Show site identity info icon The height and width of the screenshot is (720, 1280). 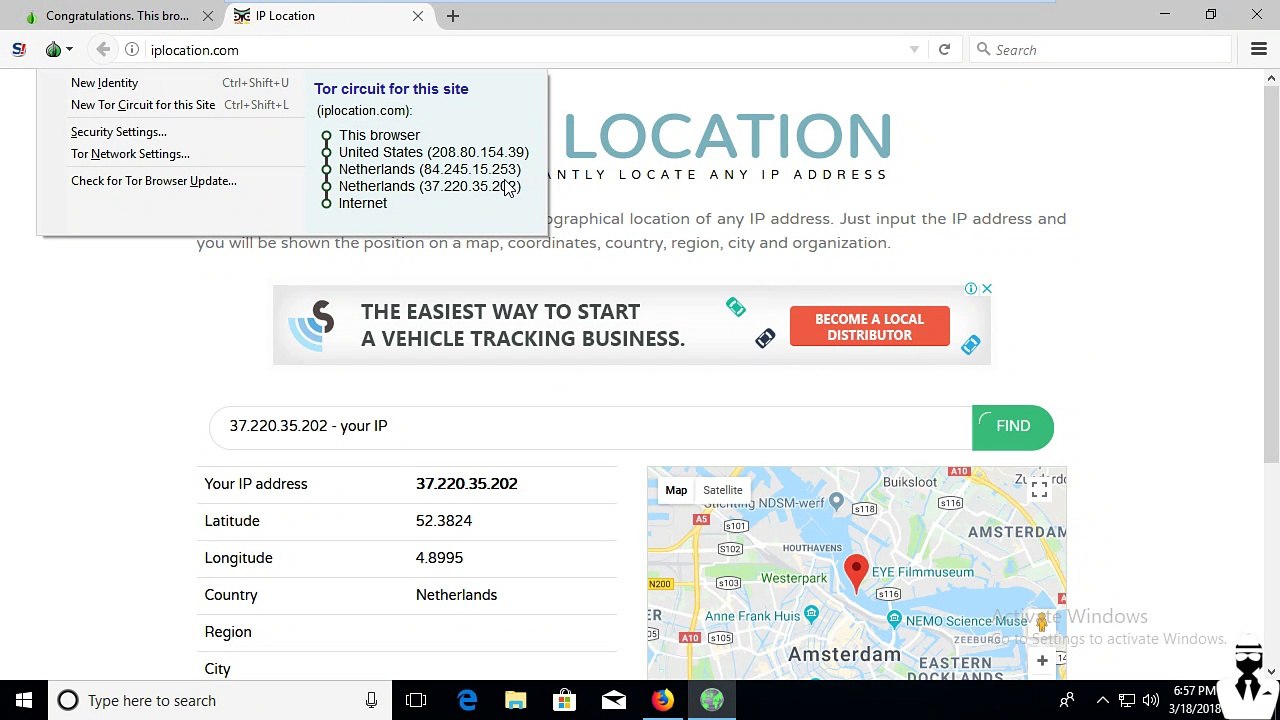pos(131,49)
